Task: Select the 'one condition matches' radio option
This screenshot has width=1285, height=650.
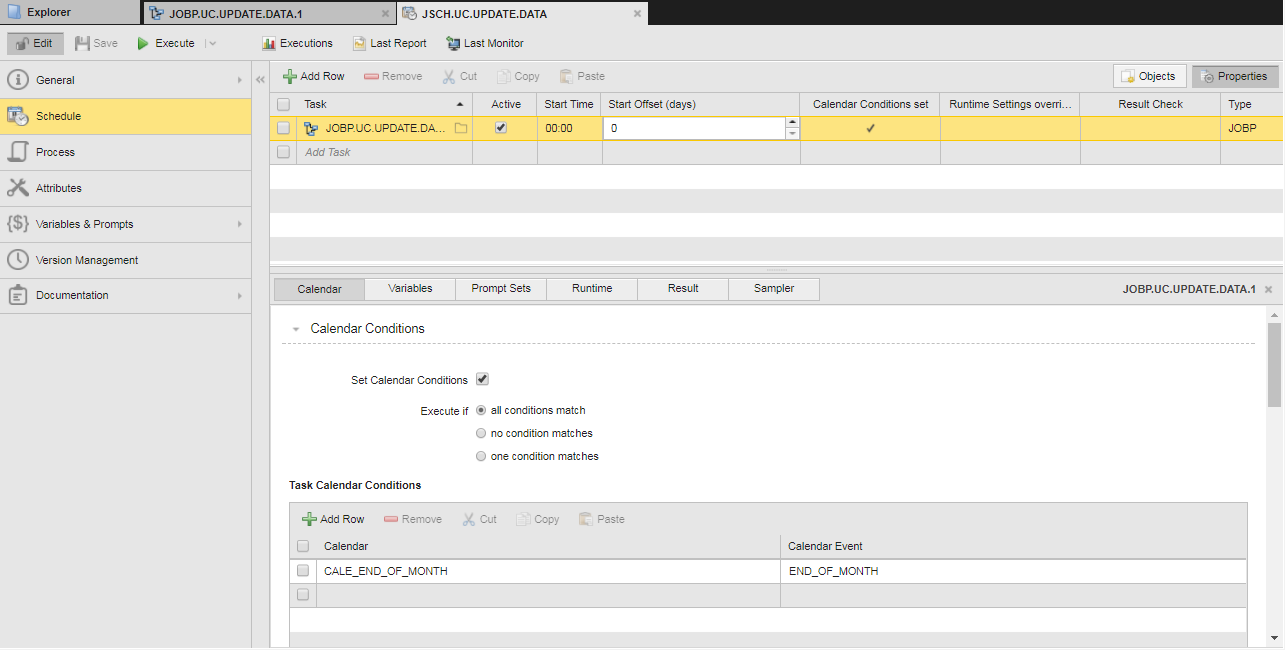Action: point(482,456)
